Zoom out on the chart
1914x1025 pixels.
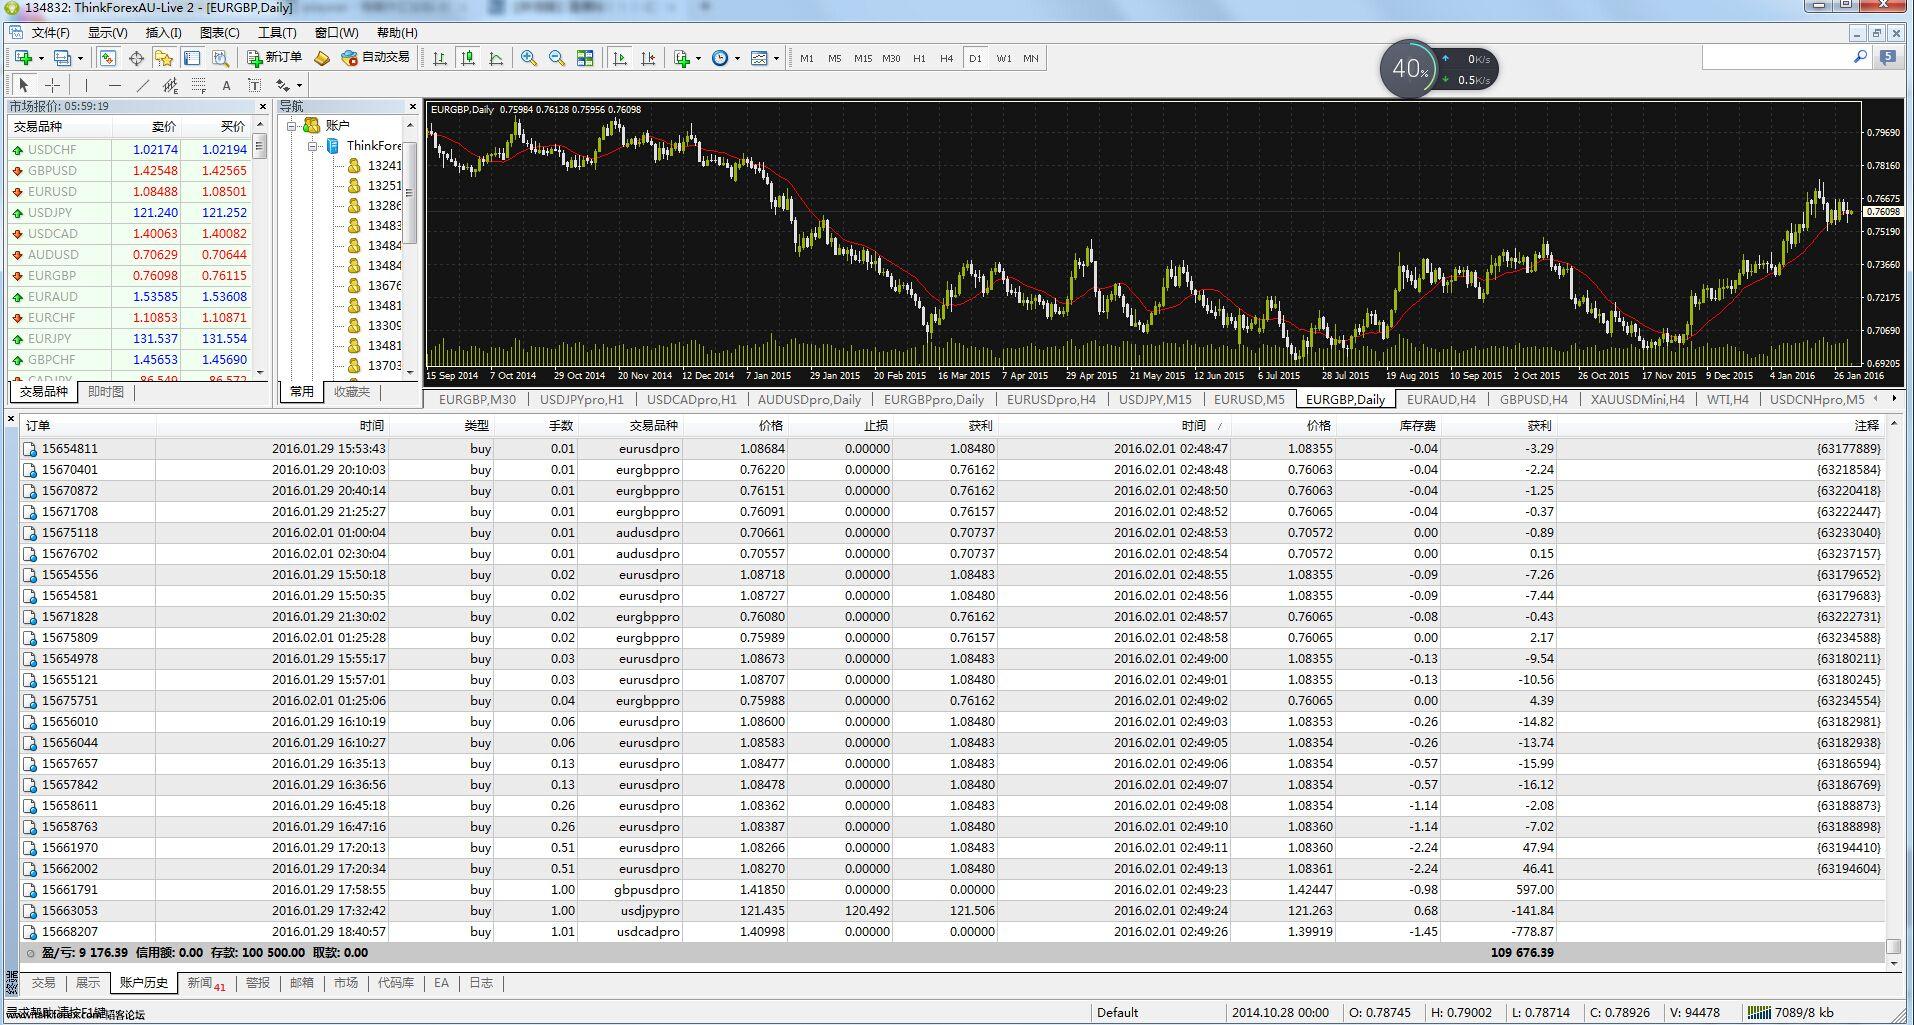tap(556, 58)
